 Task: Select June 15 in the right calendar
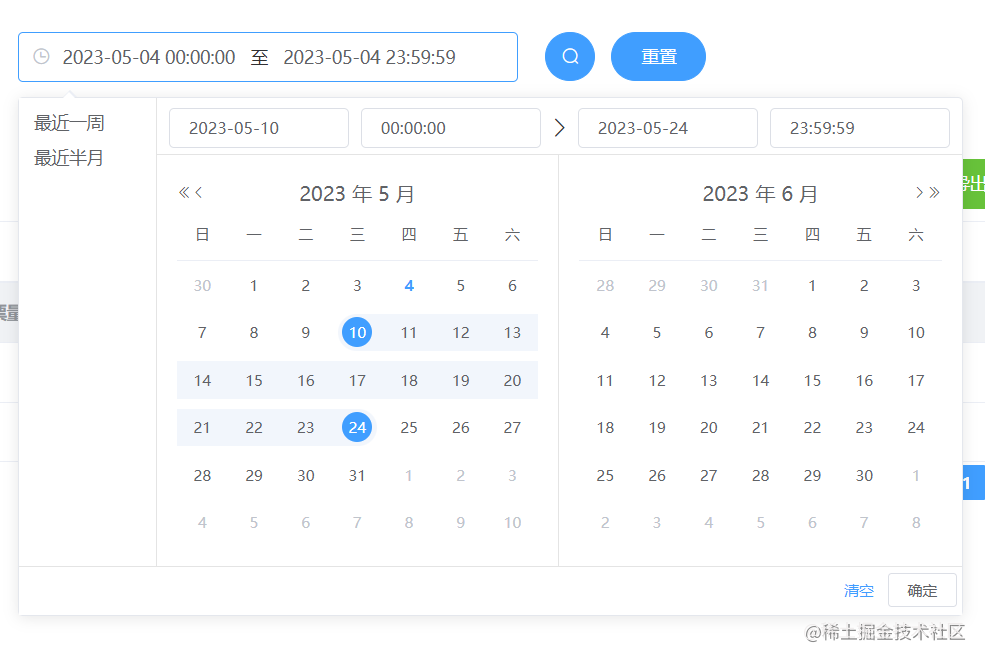tap(812, 380)
